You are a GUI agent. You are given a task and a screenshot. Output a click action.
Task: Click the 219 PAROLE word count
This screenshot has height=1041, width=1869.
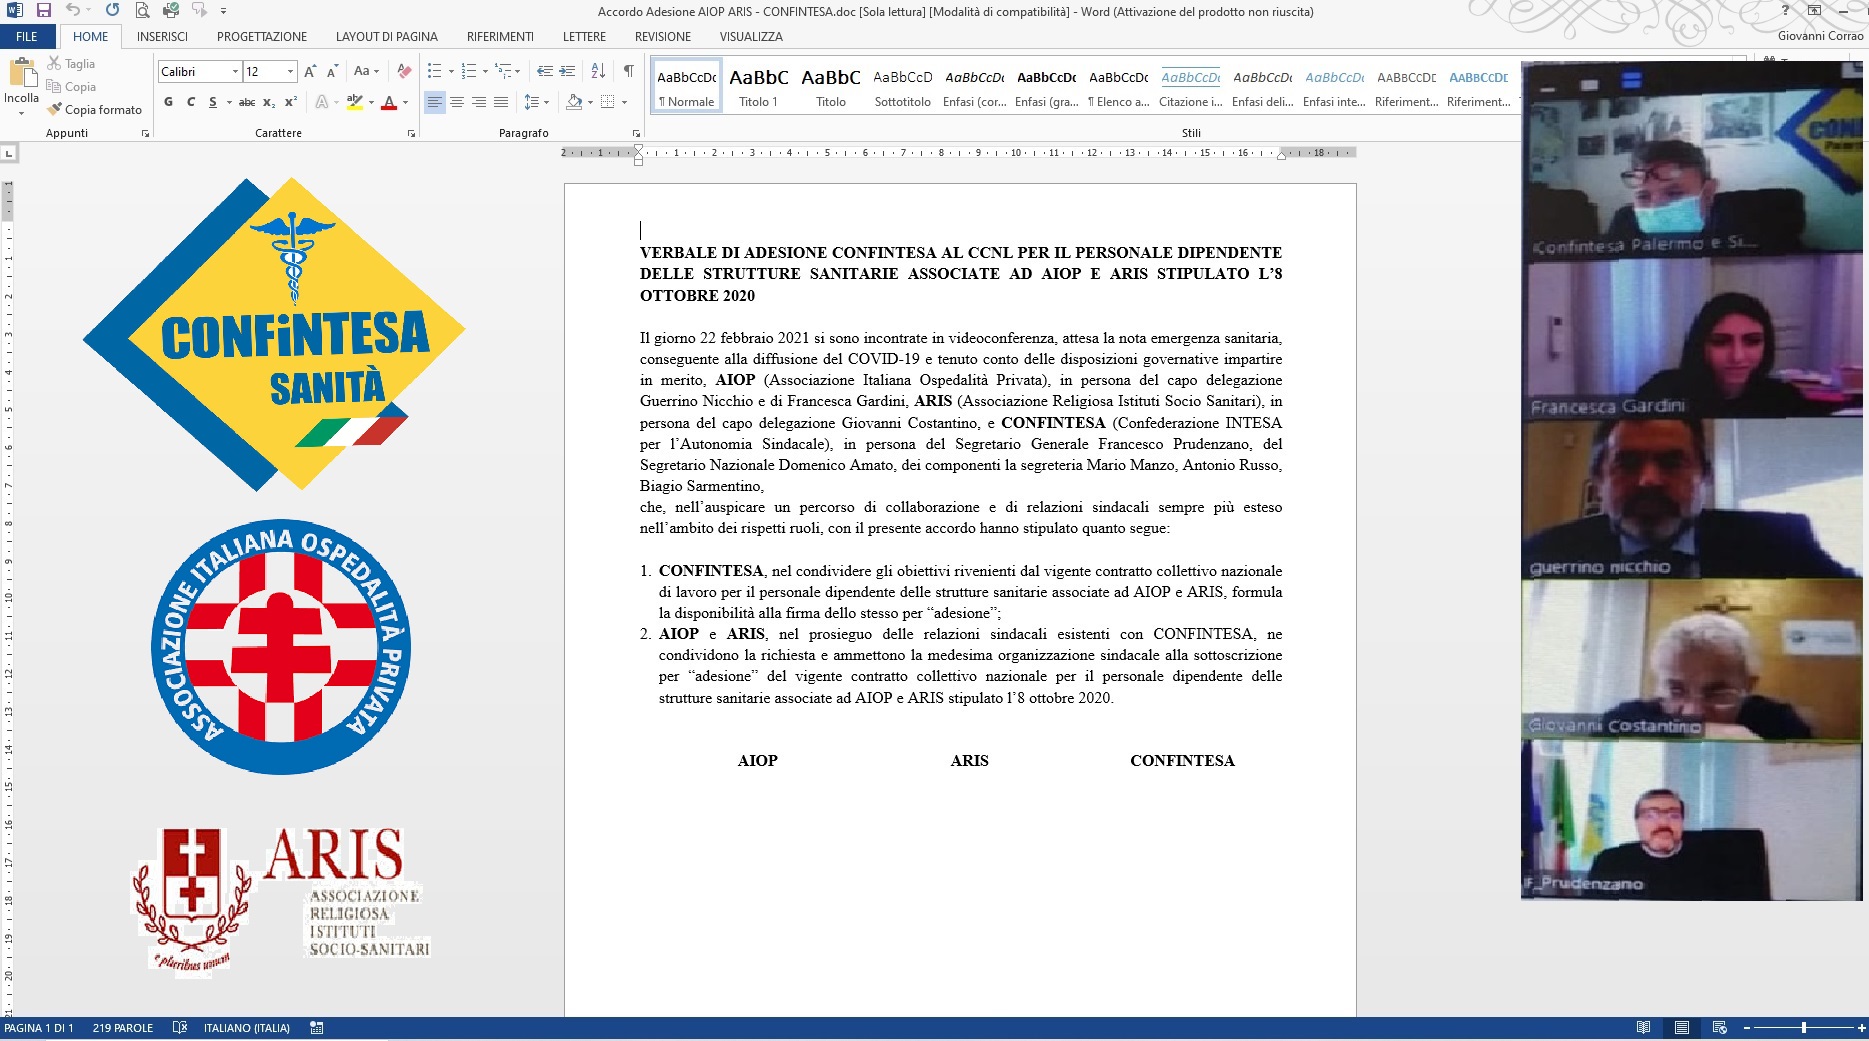click(x=123, y=1028)
